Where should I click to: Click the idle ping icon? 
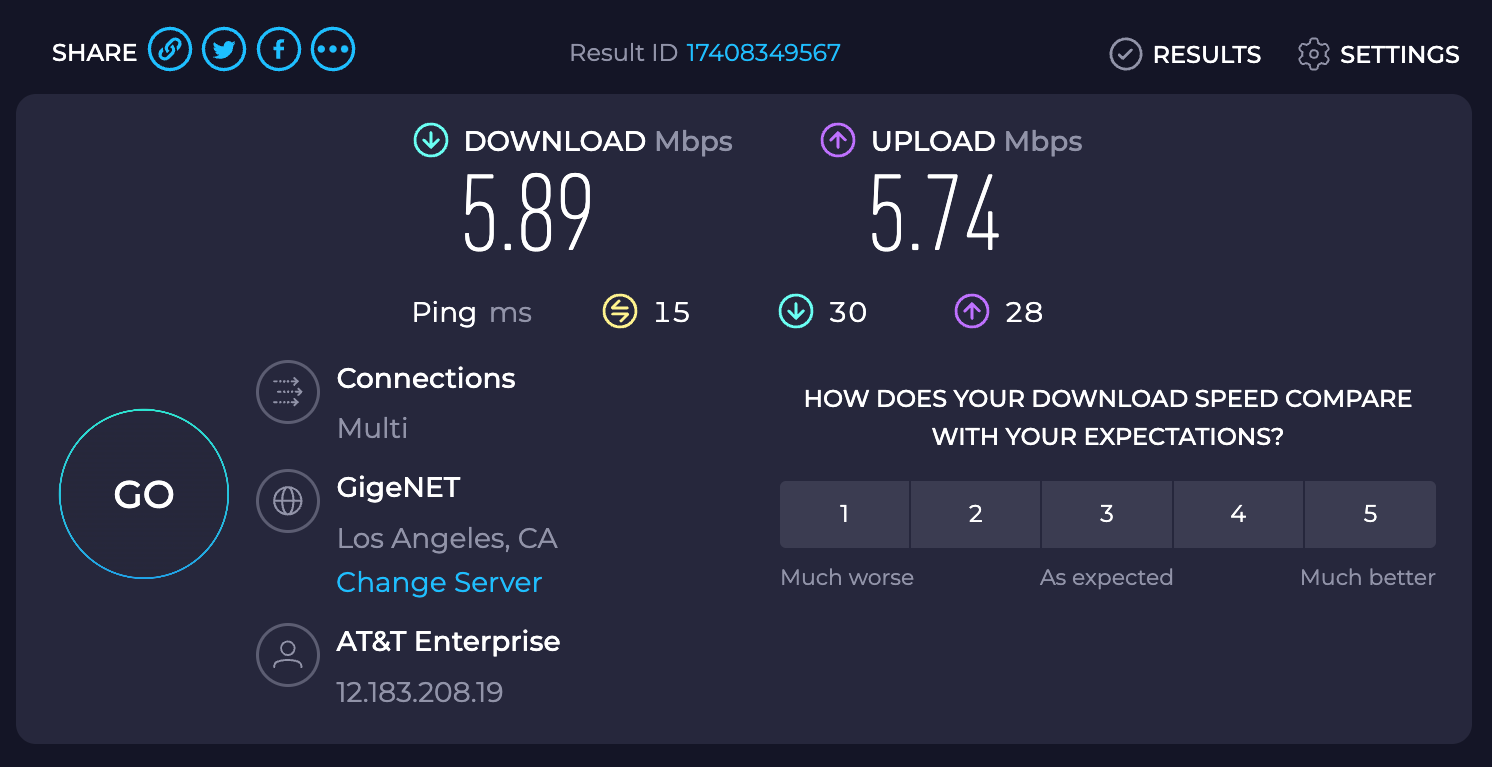coord(620,312)
